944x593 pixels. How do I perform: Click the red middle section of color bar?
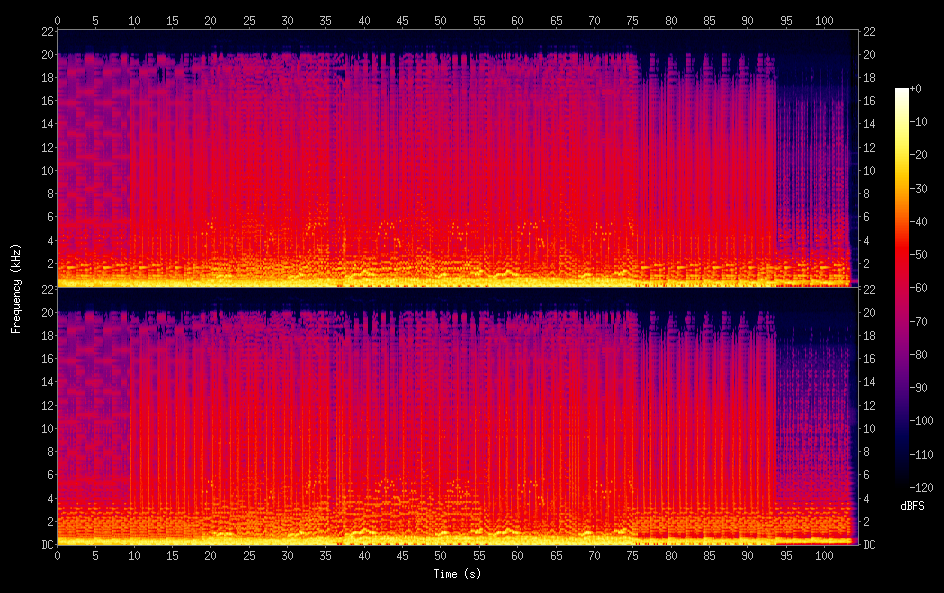point(902,270)
